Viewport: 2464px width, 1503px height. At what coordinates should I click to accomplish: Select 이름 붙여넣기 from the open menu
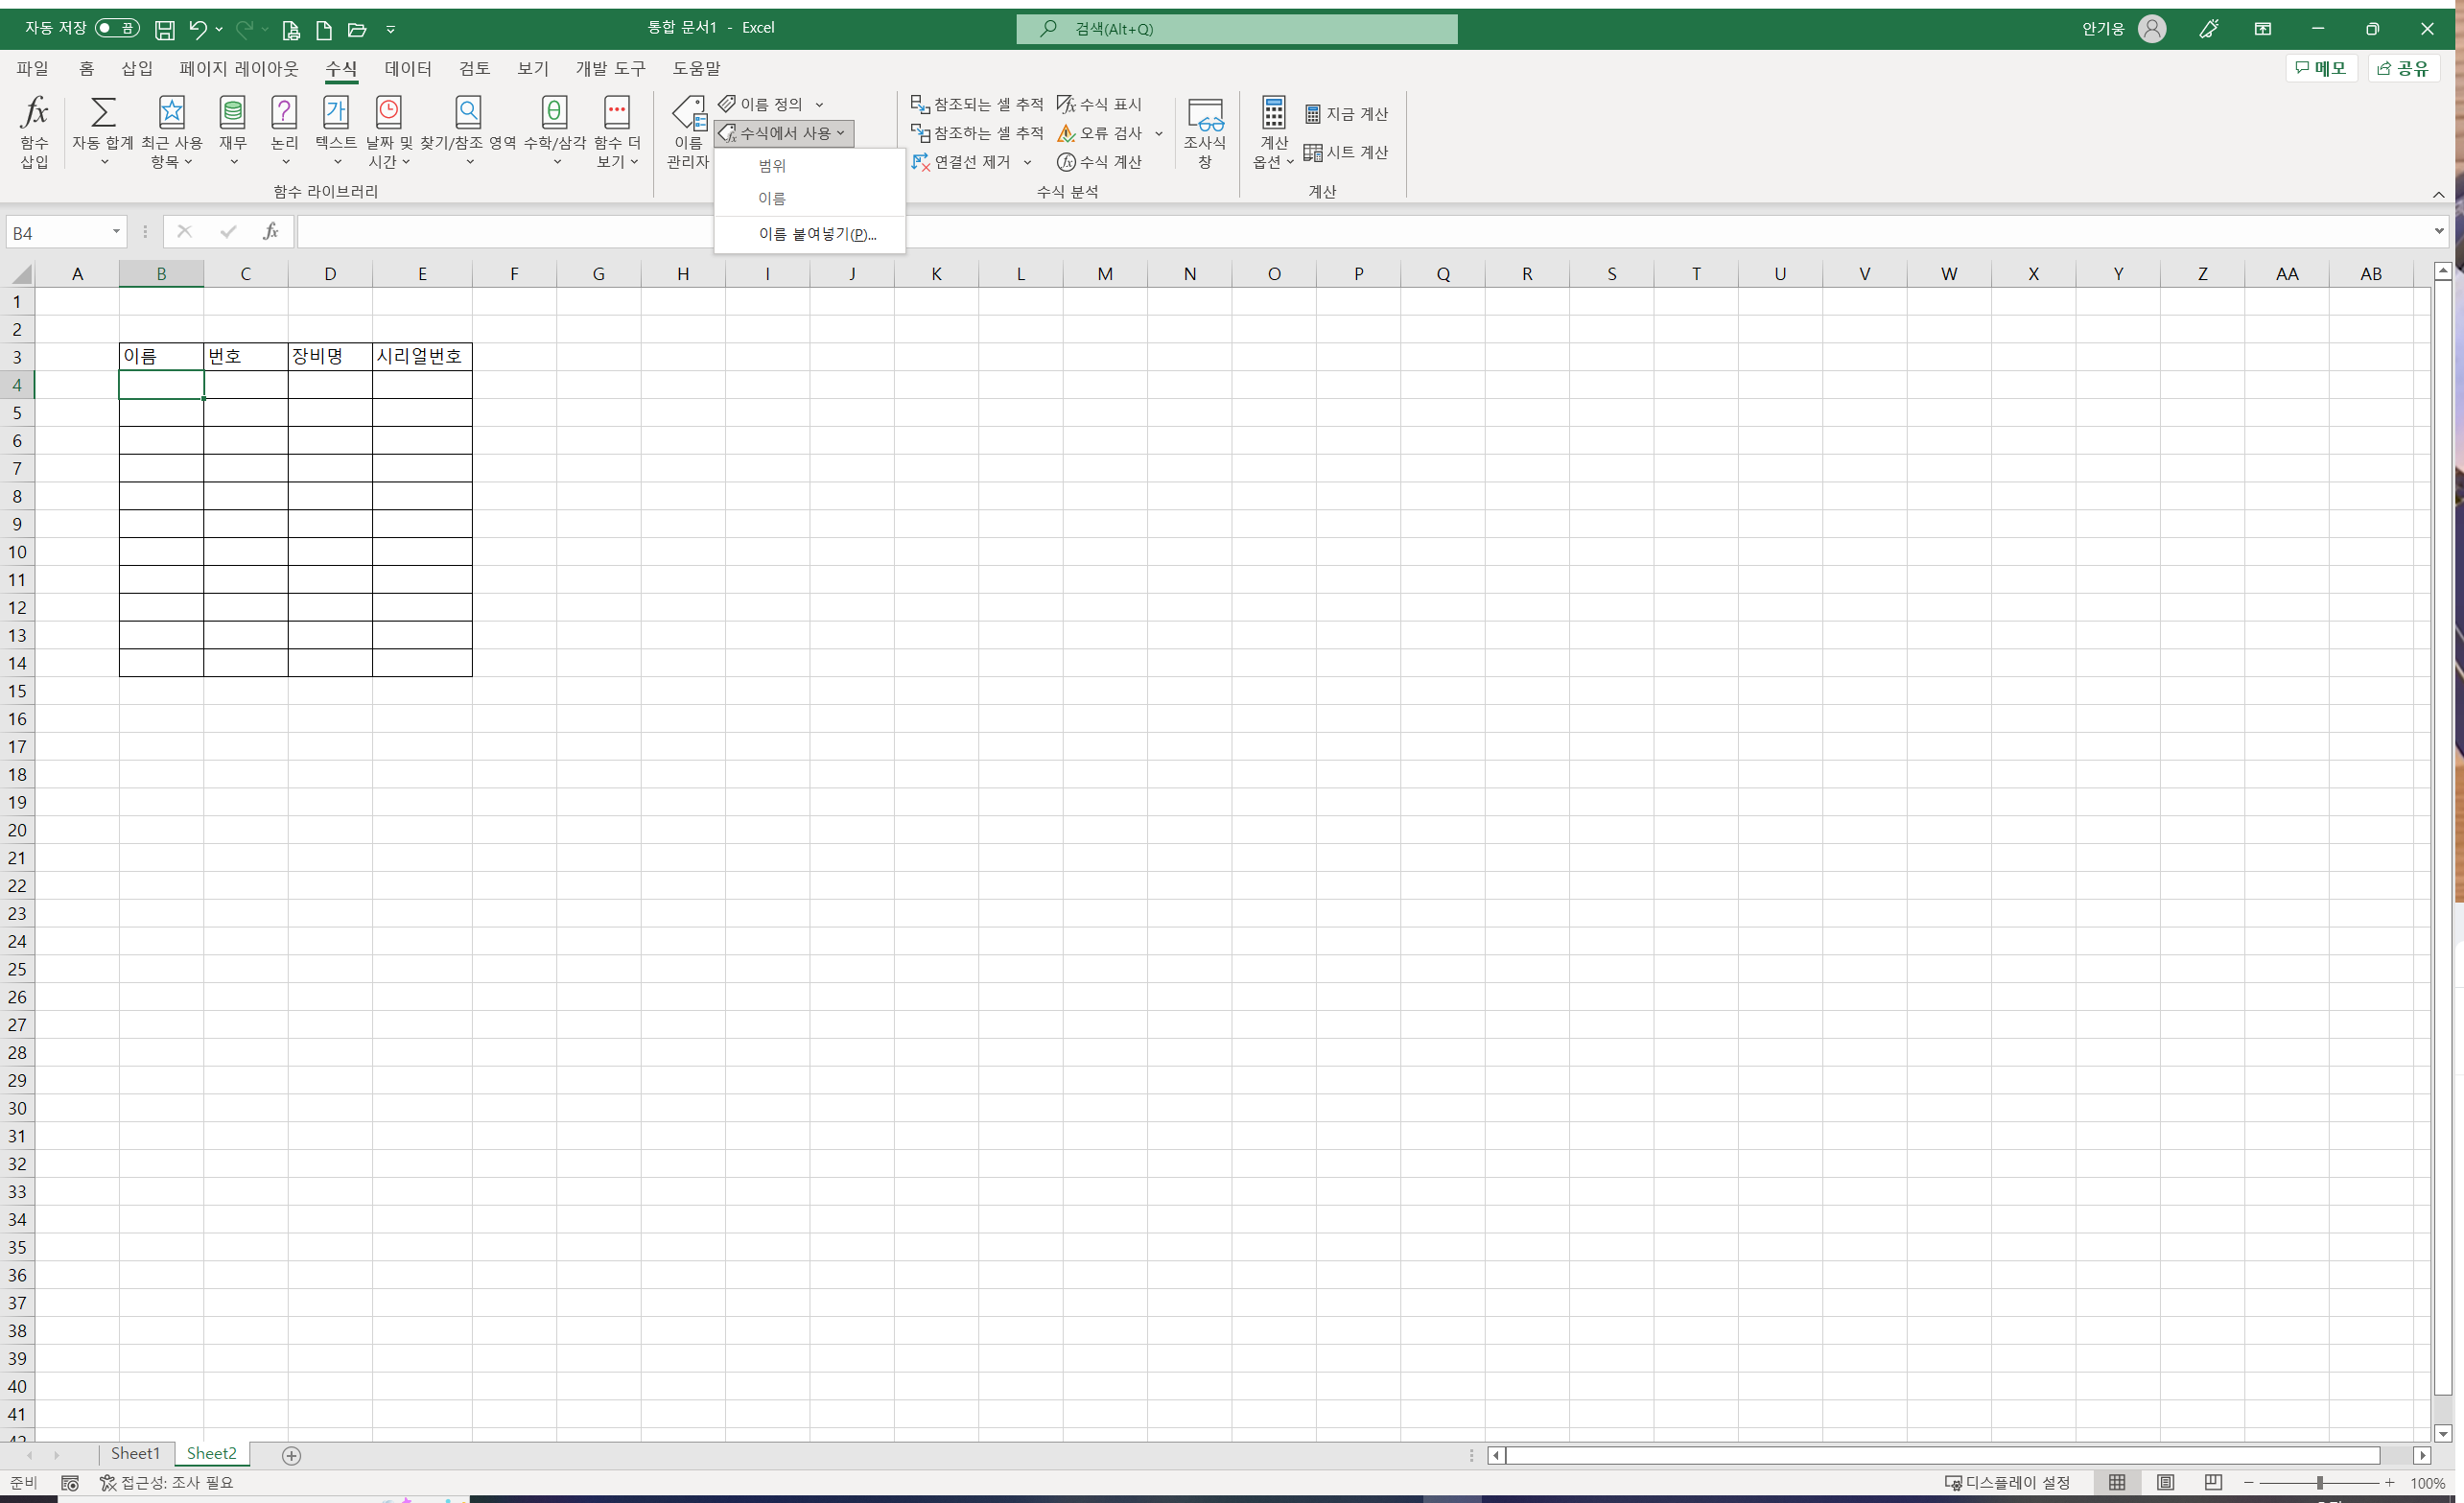816,234
